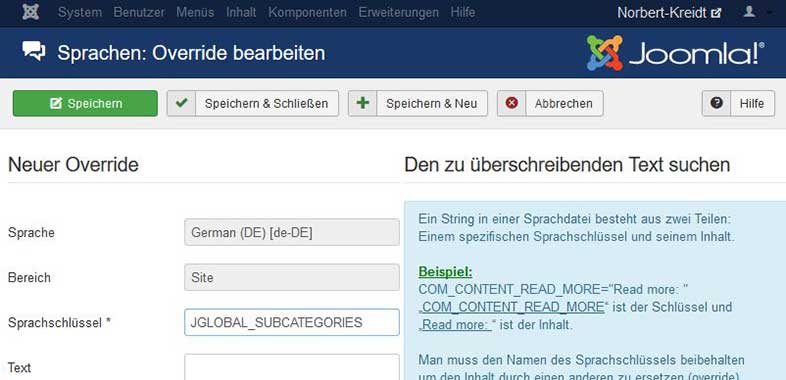Click the Beispiel: heading text

tap(445, 272)
